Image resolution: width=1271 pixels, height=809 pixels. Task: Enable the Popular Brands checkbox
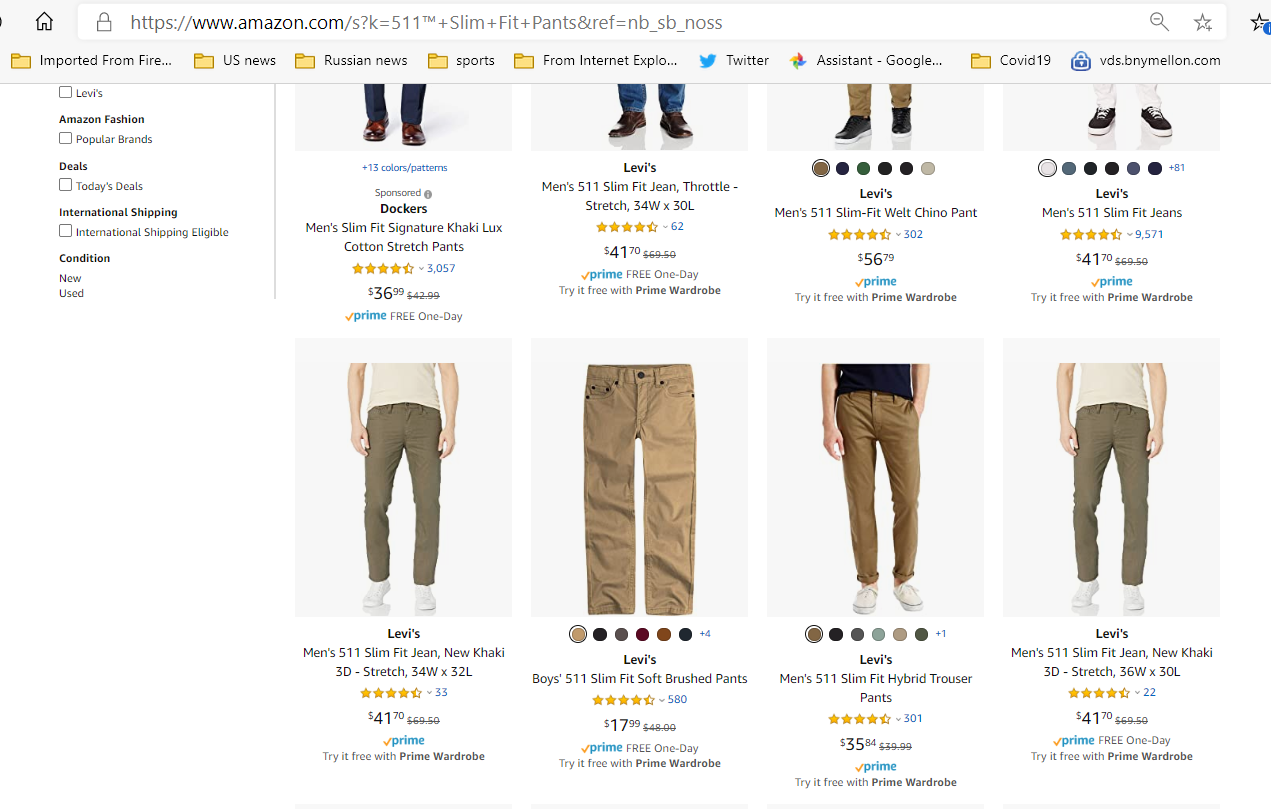point(65,138)
